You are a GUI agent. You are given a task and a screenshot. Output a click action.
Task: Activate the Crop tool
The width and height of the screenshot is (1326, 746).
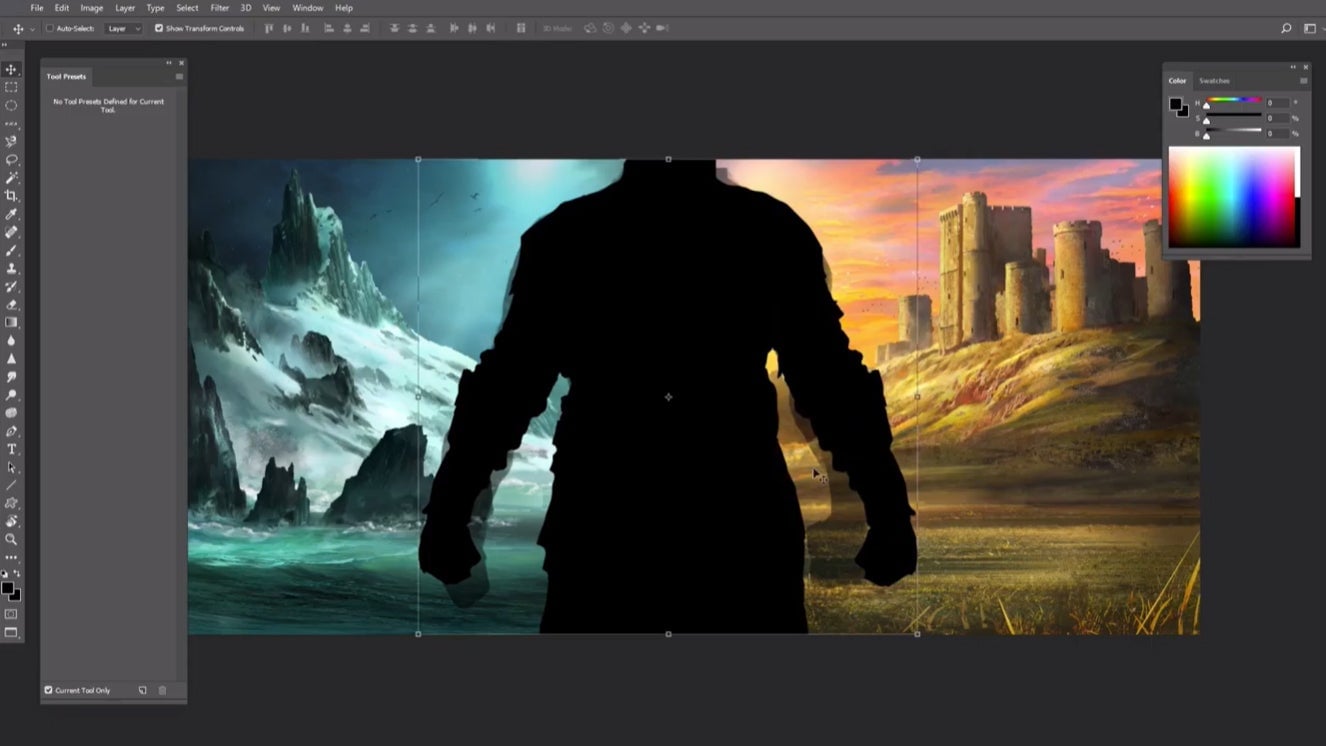(x=12, y=195)
